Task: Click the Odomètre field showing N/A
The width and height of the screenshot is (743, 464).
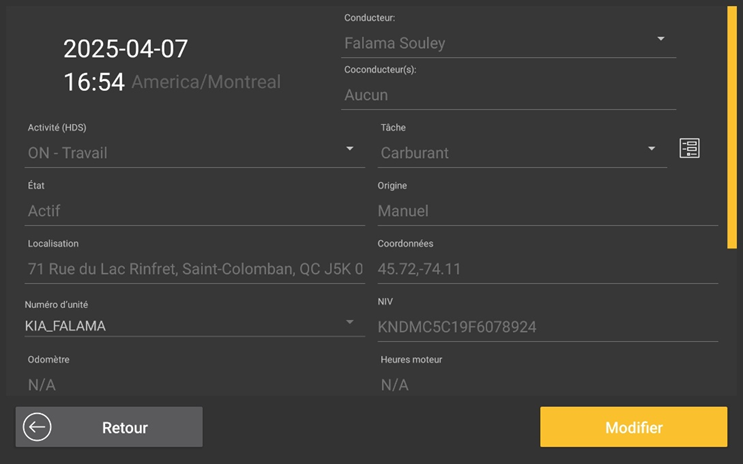Action: pyautogui.click(x=195, y=384)
